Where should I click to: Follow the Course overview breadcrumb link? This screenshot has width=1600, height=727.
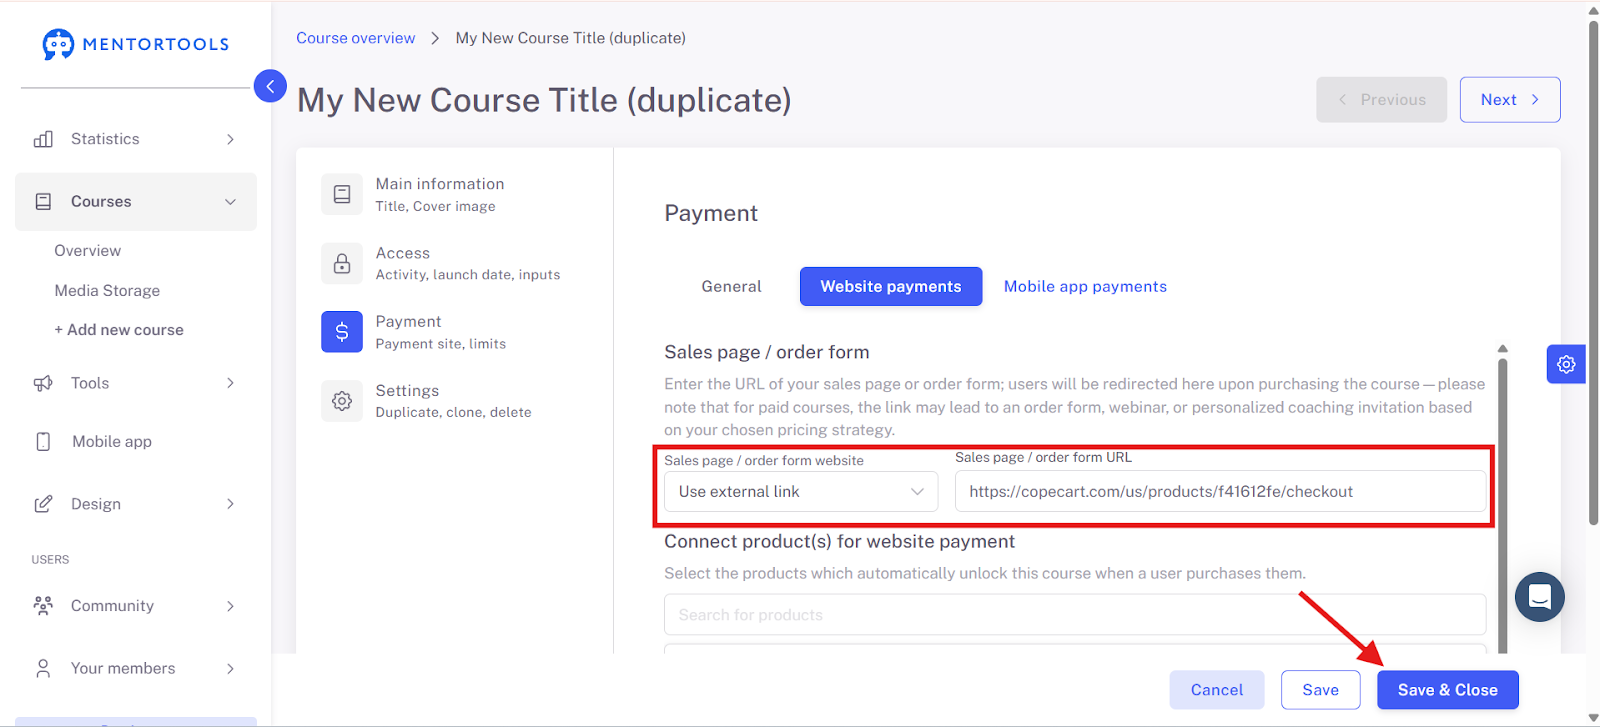tap(355, 38)
